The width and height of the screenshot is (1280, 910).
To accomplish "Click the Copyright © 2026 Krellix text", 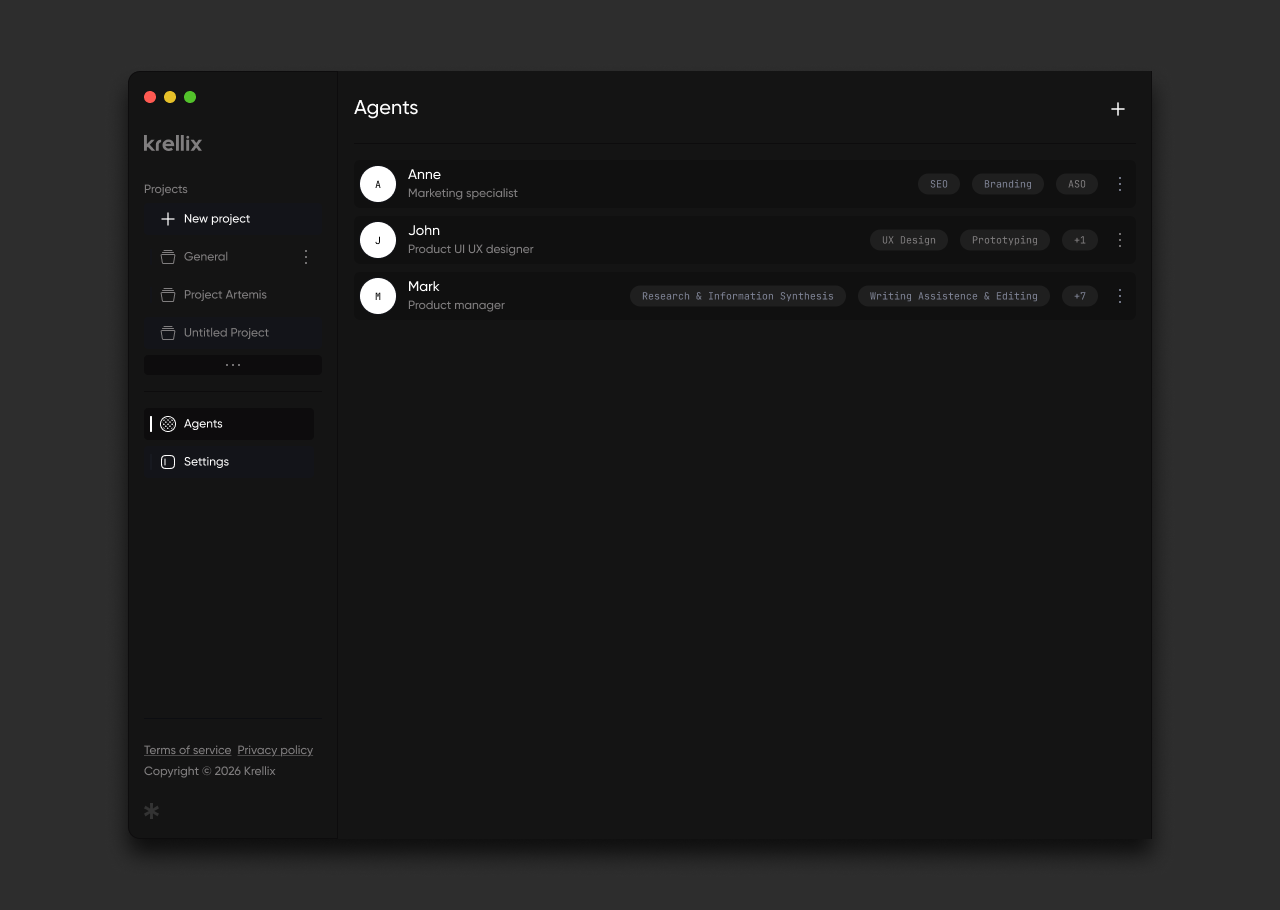I will [210, 771].
